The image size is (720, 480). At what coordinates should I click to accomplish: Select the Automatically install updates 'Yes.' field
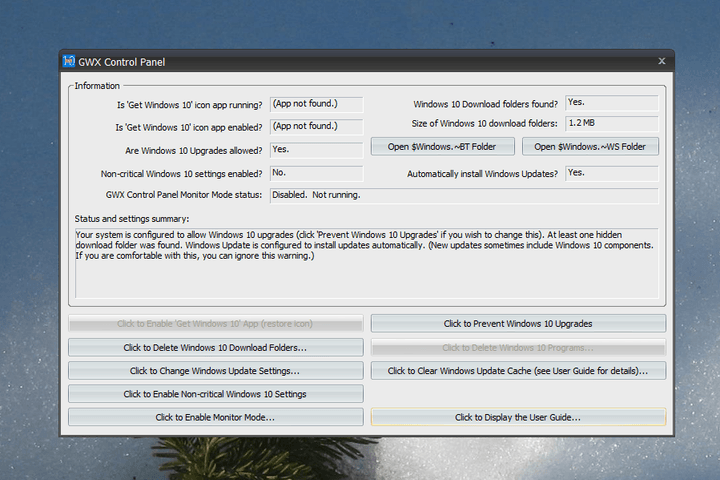coord(612,174)
